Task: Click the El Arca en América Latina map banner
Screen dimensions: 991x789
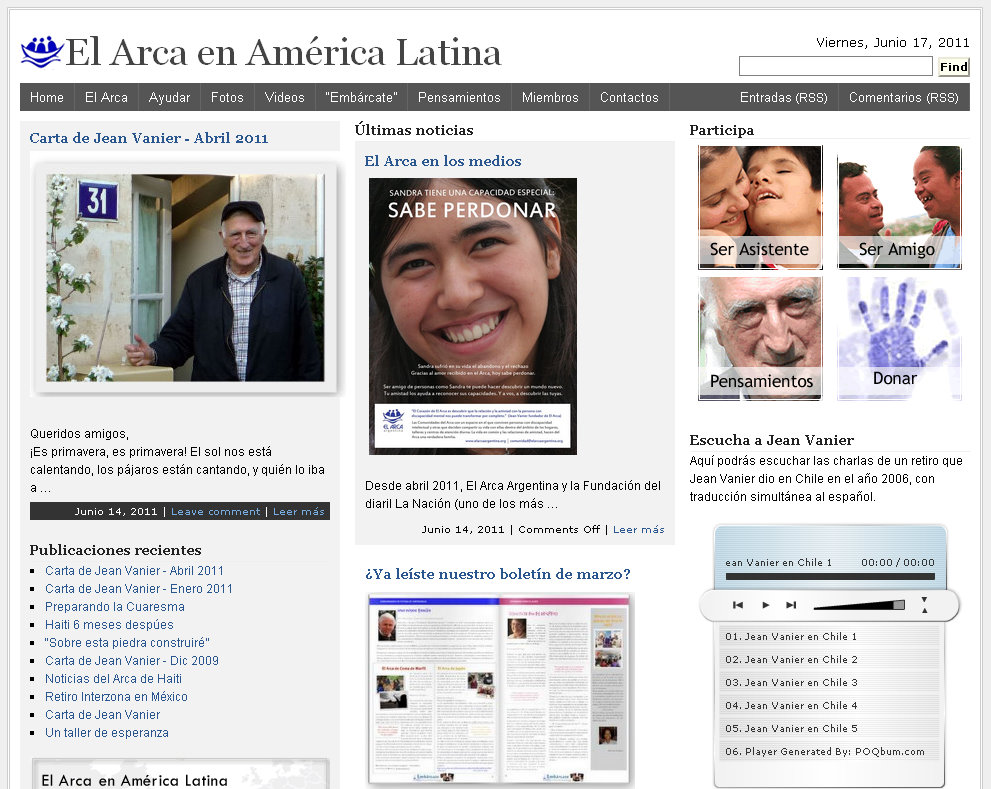Action: tap(181, 774)
